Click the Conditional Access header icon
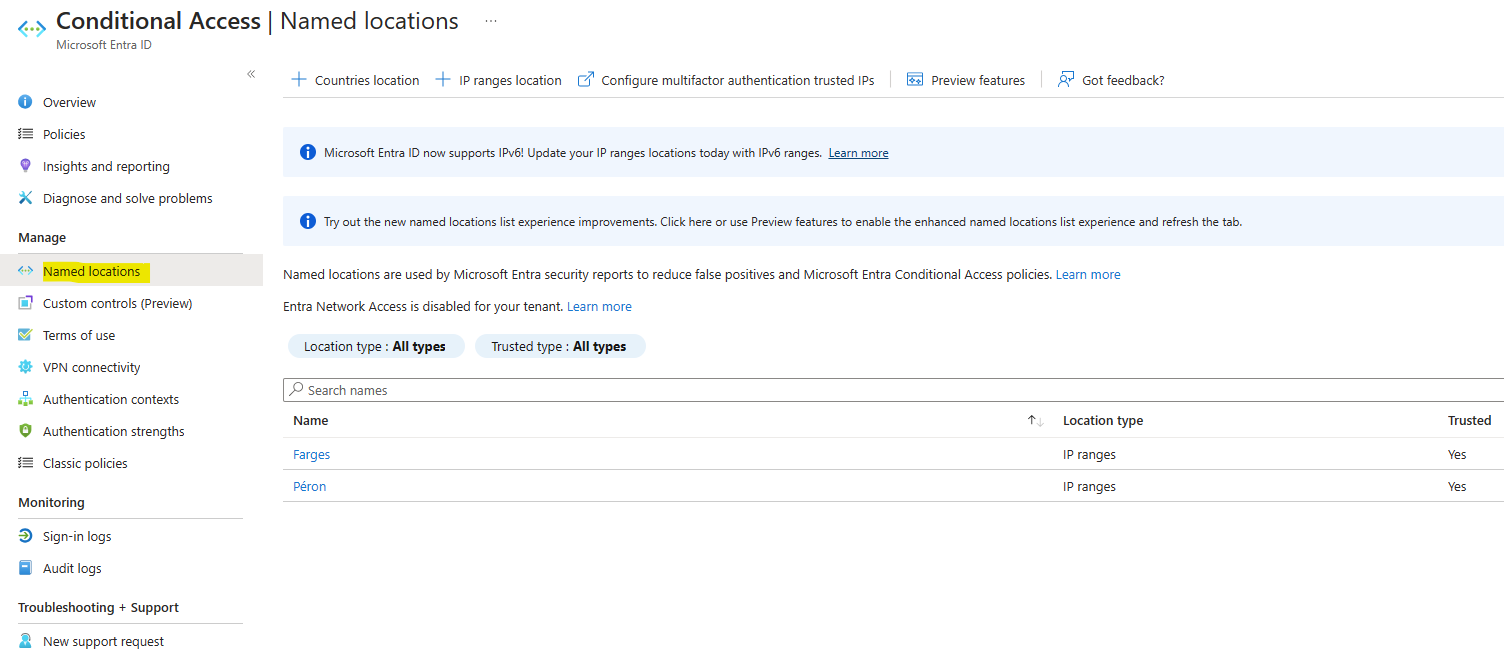This screenshot has width=1504, height=665. point(32,29)
